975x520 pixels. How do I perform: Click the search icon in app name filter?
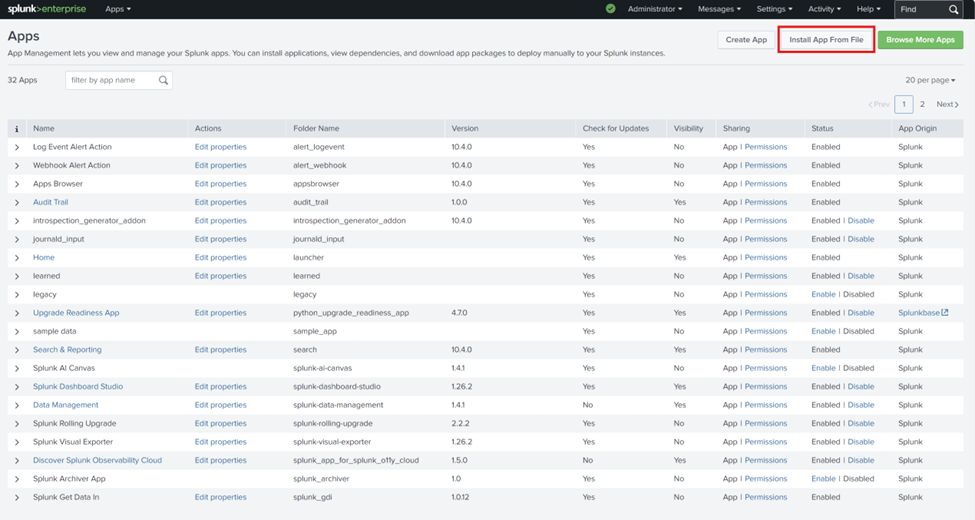163,80
